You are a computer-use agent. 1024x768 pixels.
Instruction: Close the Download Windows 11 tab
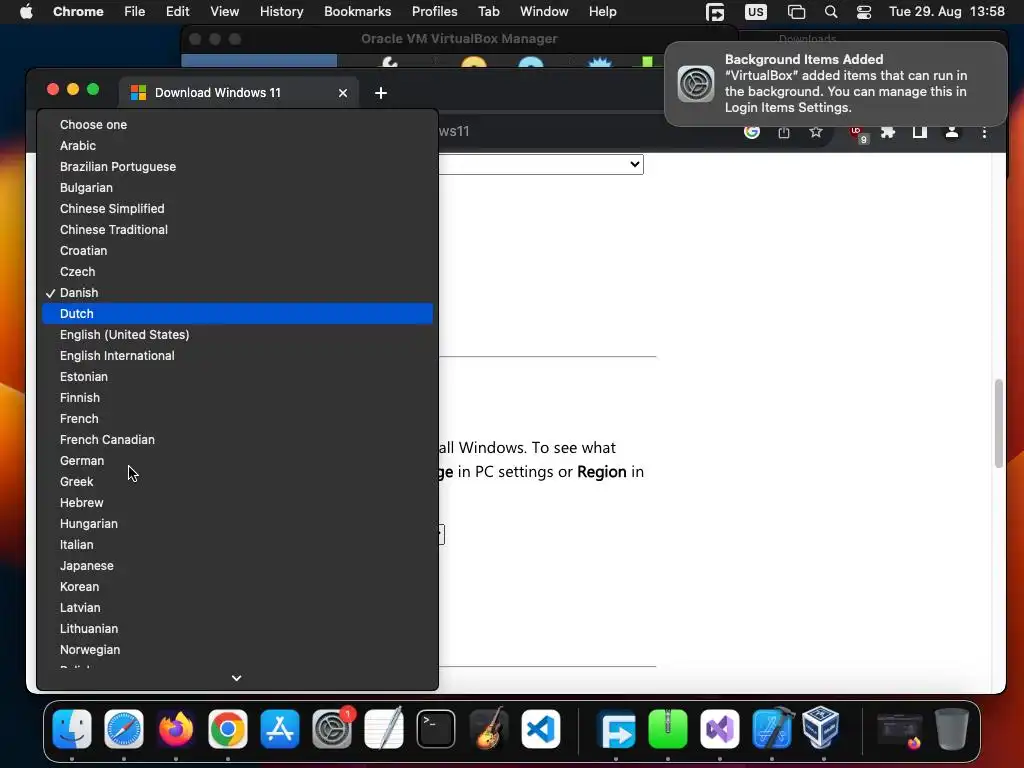(x=343, y=93)
